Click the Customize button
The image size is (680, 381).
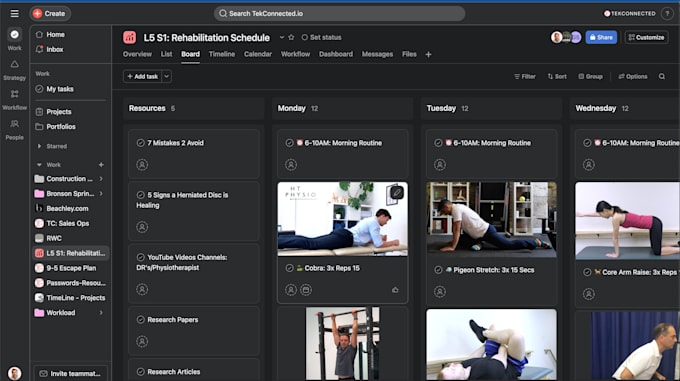(x=646, y=37)
